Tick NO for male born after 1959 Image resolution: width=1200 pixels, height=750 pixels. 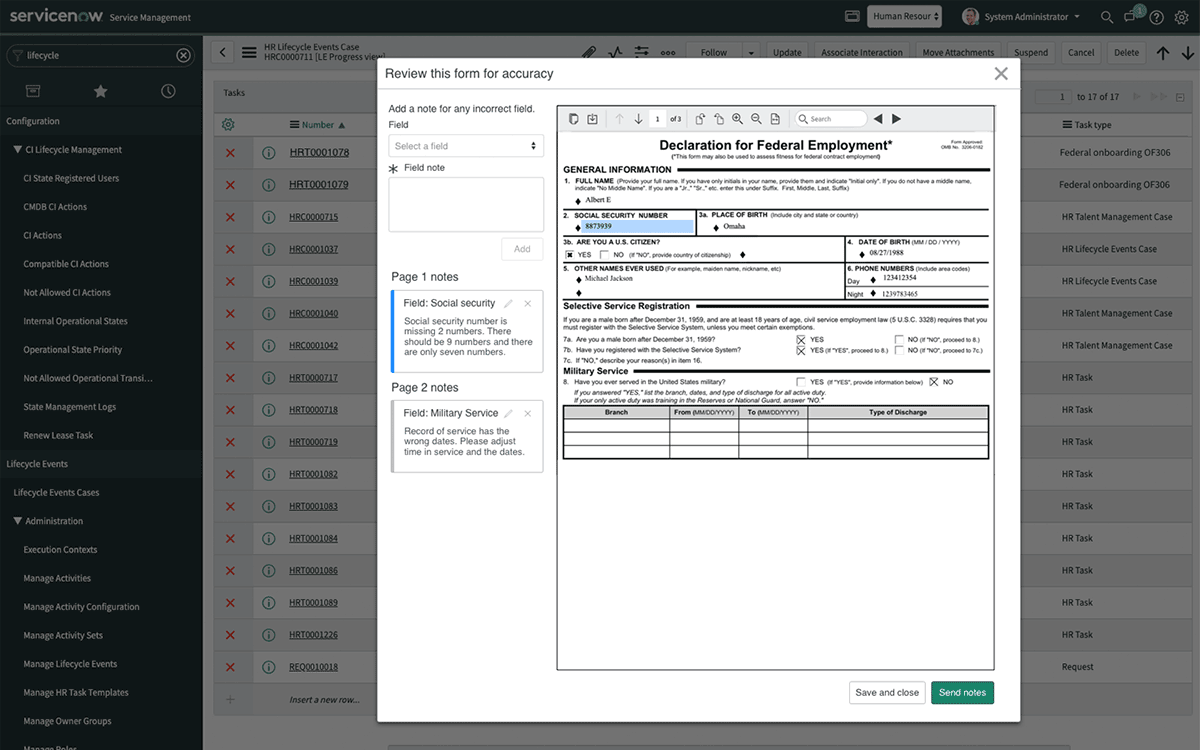899,340
